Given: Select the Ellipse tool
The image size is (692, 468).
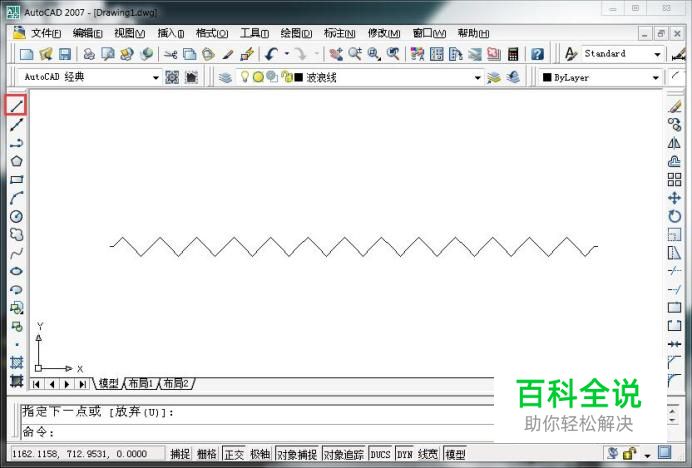Looking at the screenshot, I should click(16, 271).
